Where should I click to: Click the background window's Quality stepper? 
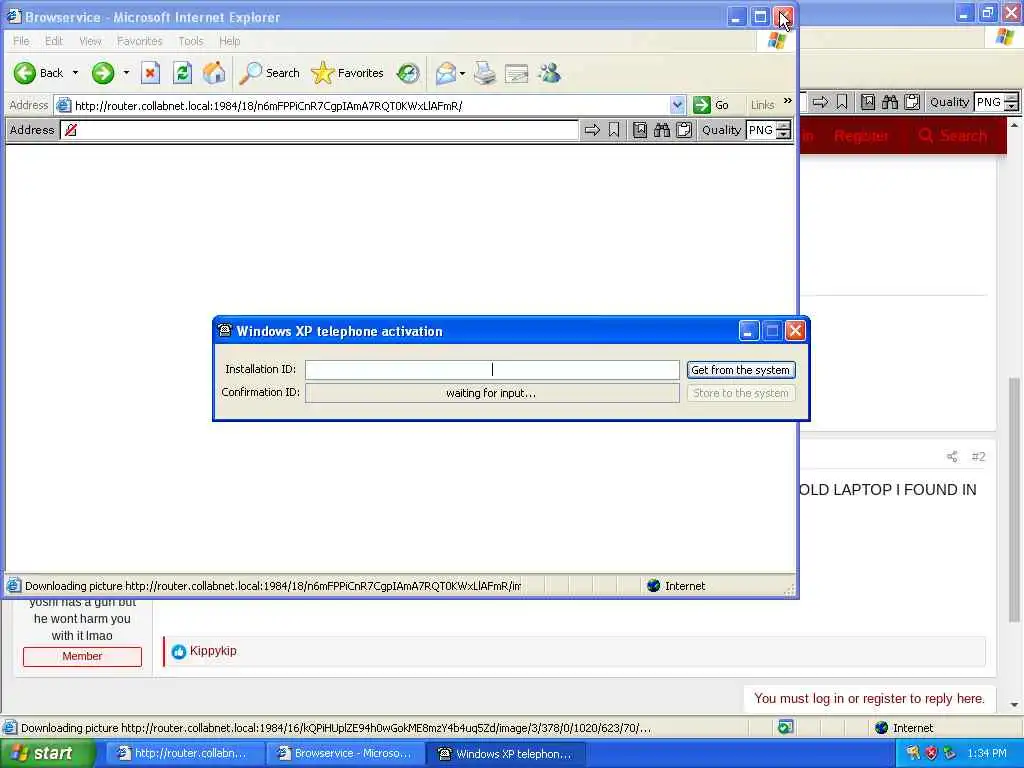point(1012,102)
